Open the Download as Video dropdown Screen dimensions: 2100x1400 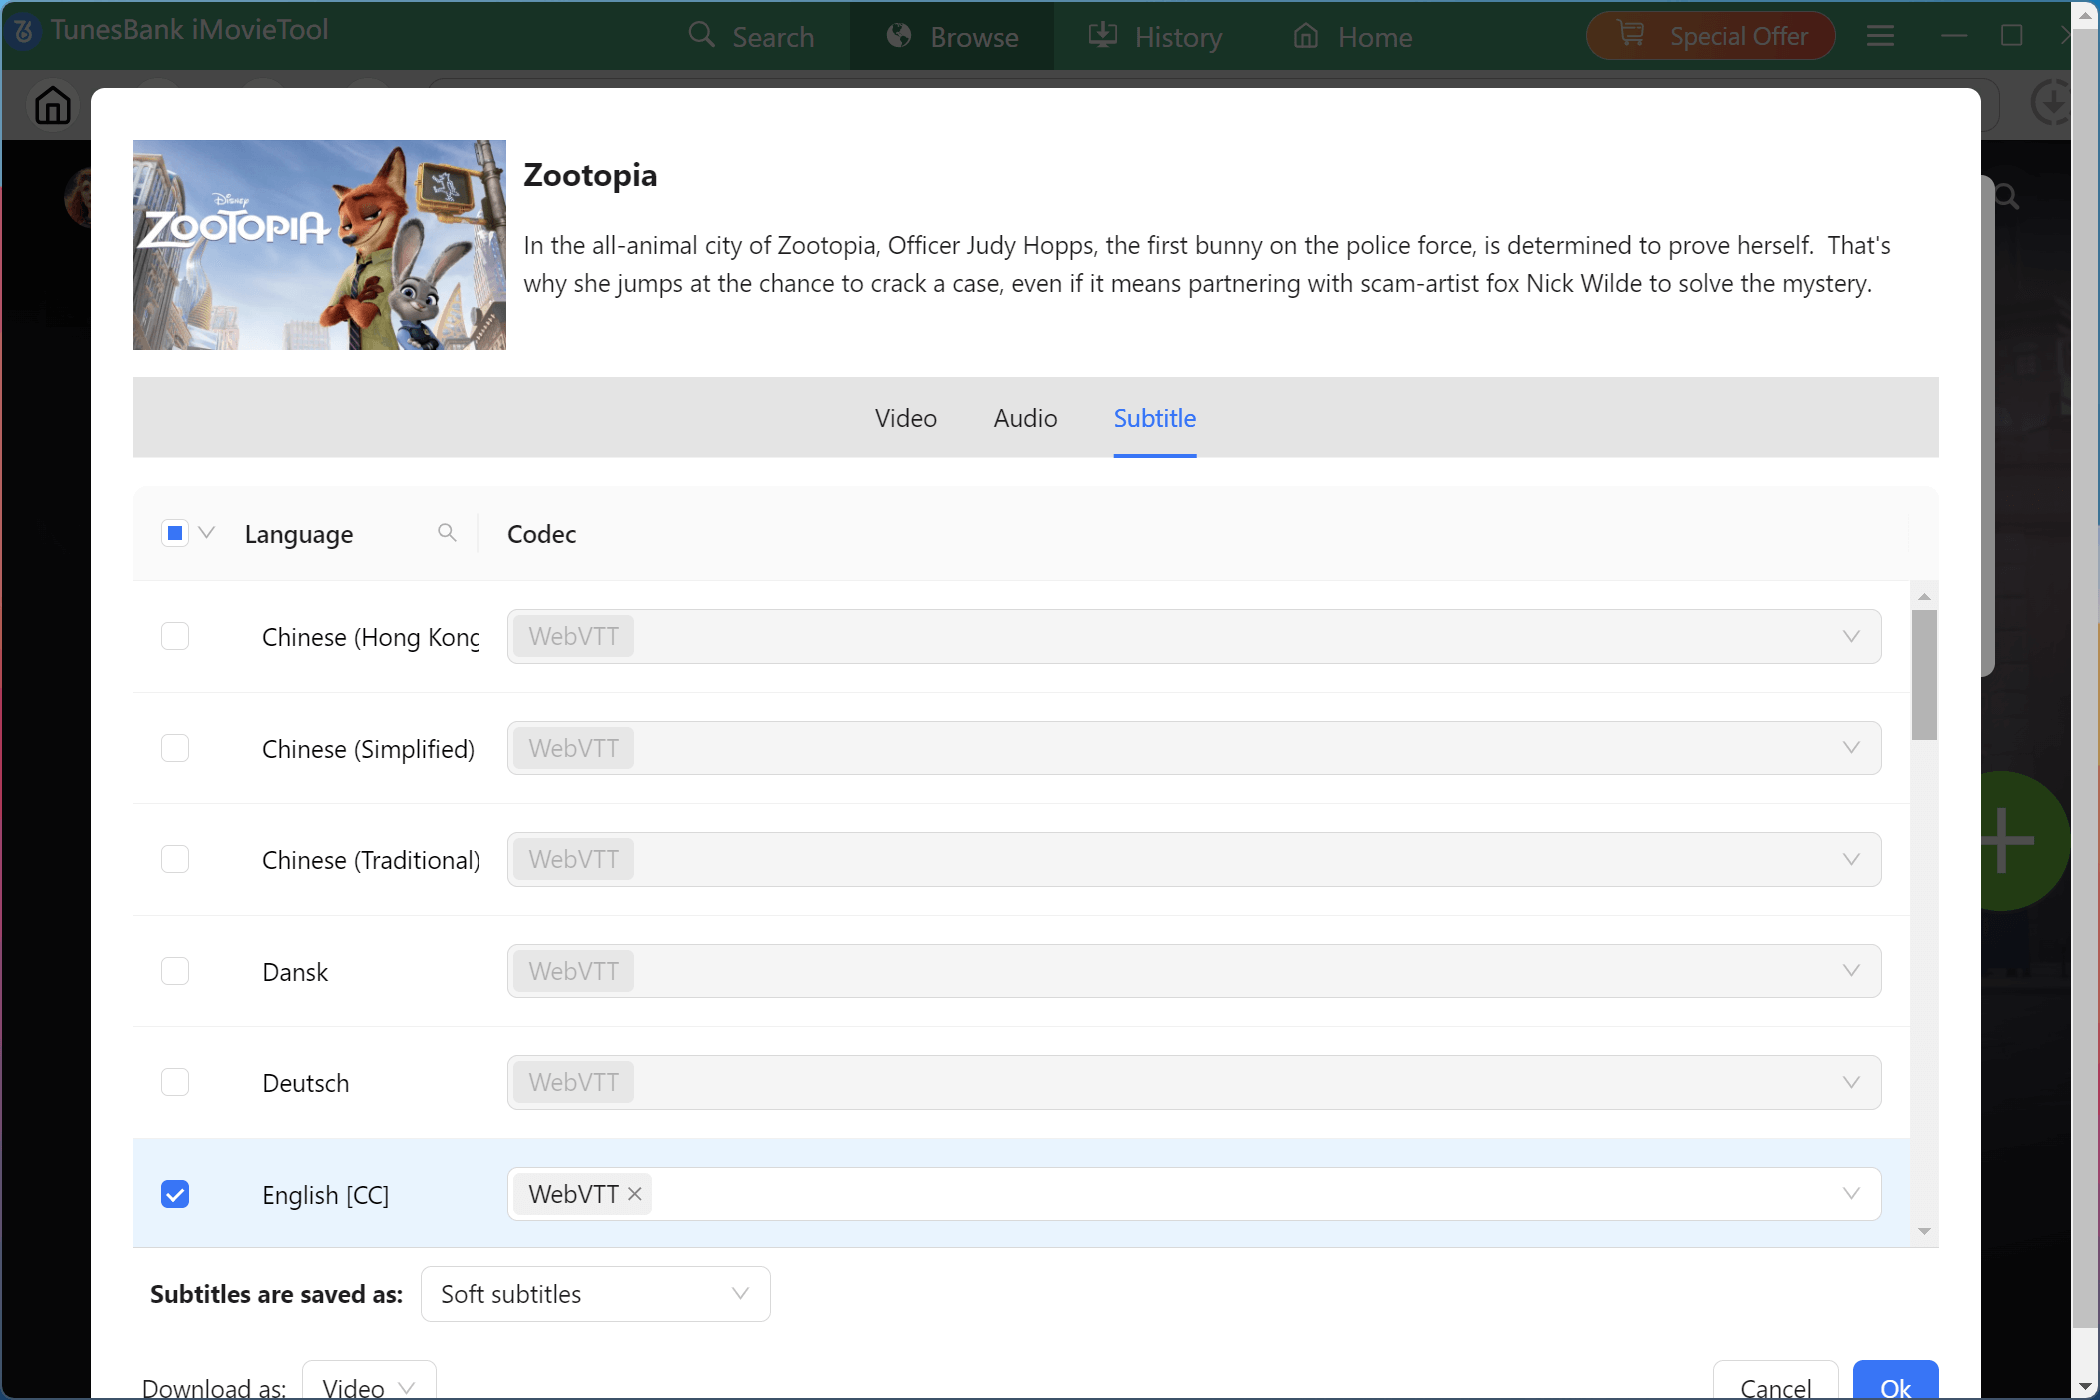point(368,1387)
